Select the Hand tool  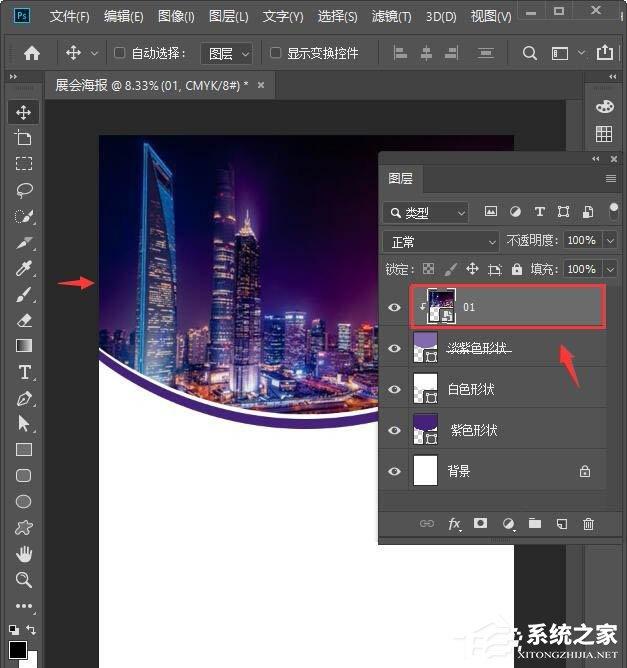click(x=24, y=554)
